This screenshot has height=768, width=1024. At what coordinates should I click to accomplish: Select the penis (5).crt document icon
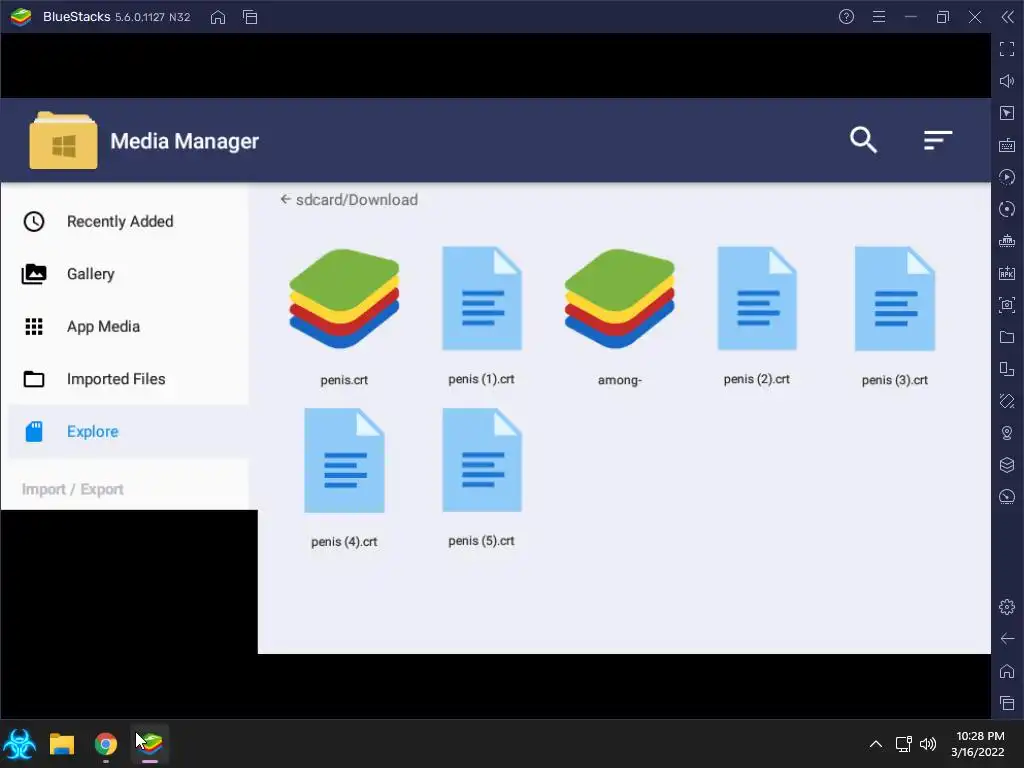click(481, 459)
